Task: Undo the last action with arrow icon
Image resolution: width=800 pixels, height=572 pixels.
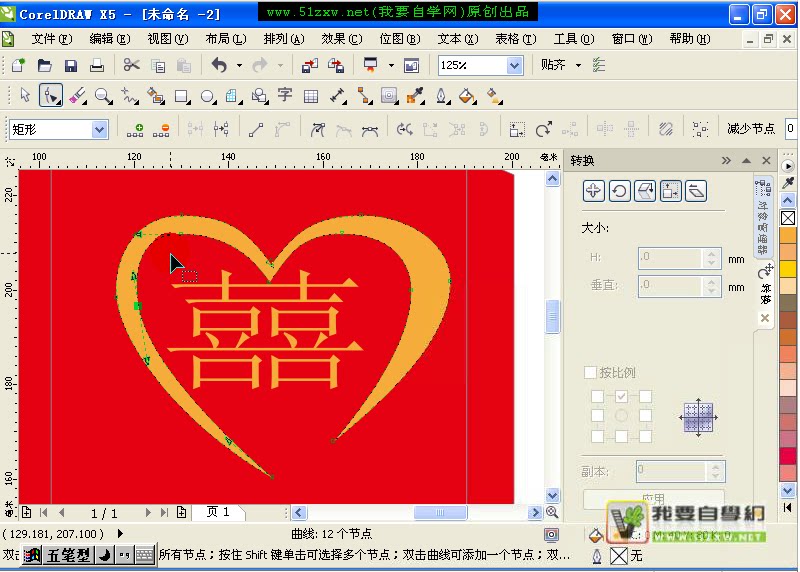Action: tap(219, 65)
